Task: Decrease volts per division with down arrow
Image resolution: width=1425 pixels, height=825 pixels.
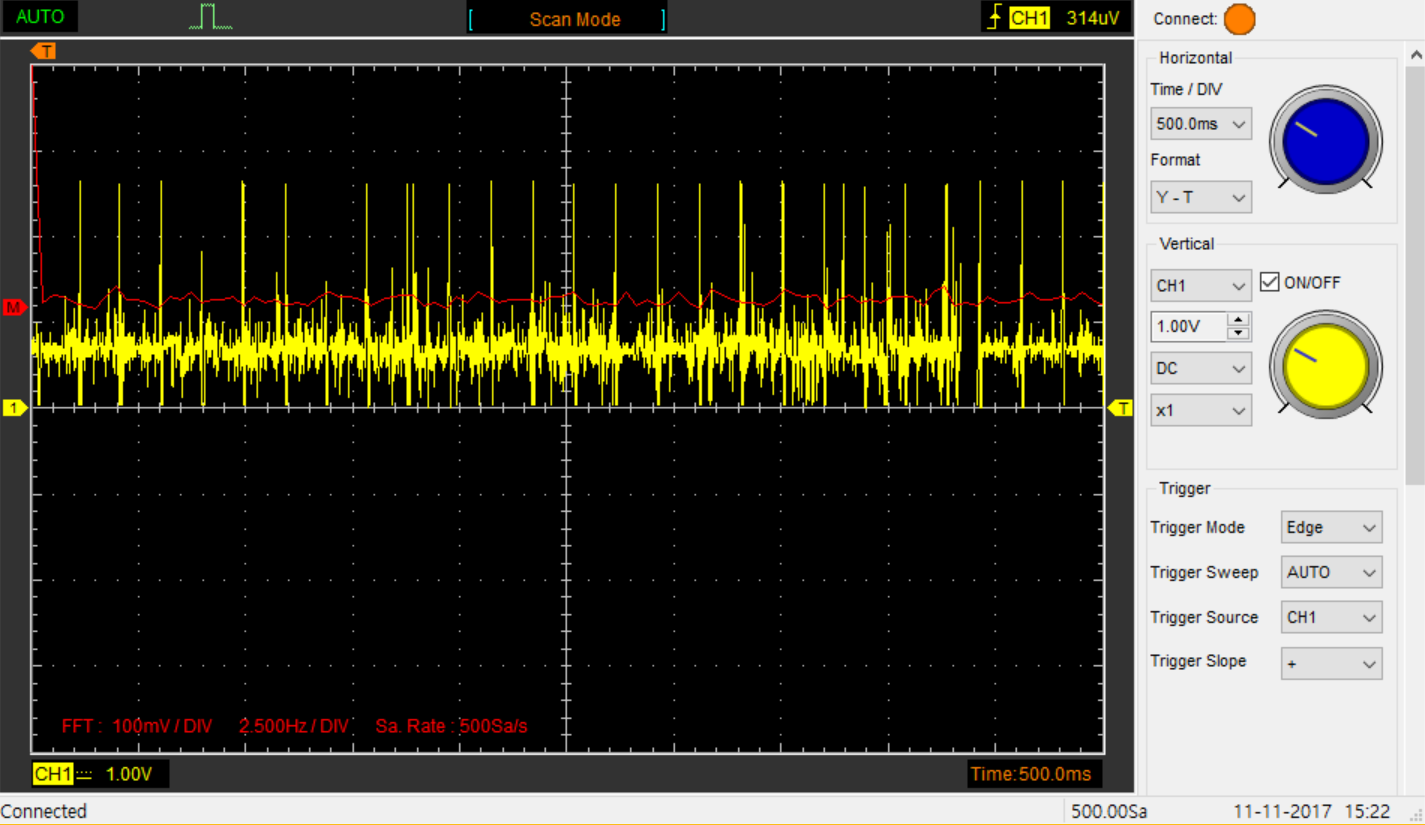Action: point(1238,333)
